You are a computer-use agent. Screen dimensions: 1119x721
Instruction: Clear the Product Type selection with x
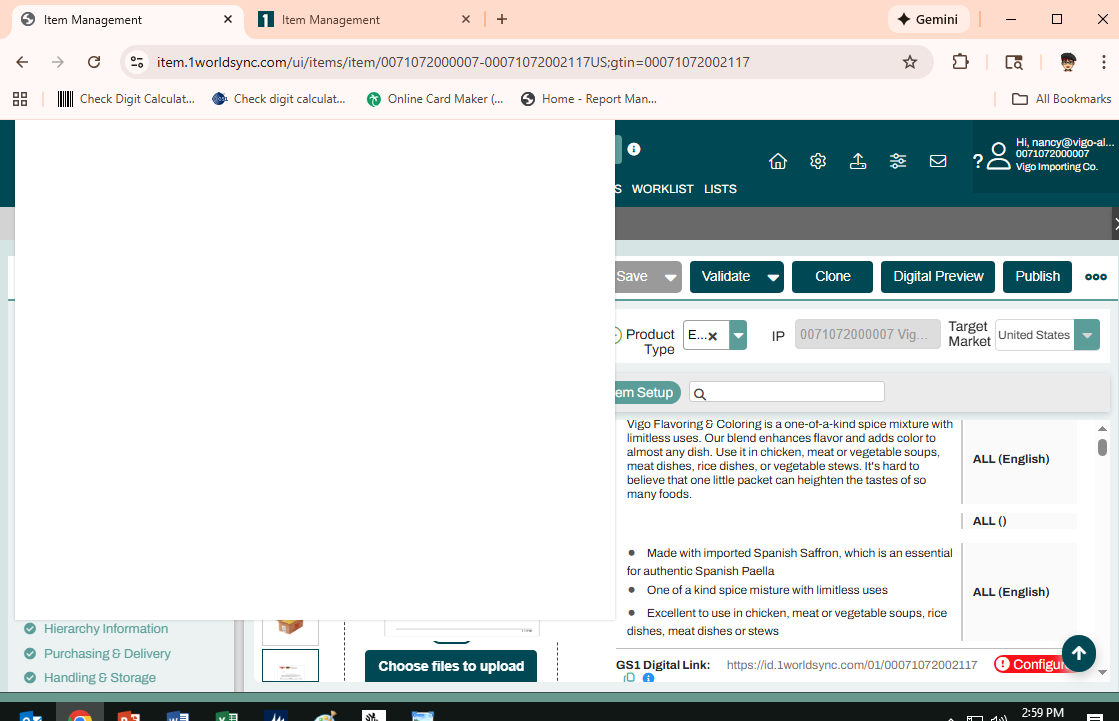click(713, 336)
